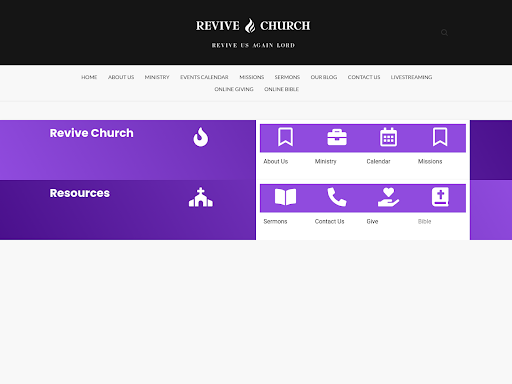Open Livestreaming menu item
The height and width of the screenshot is (384, 512).
click(x=411, y=77)
